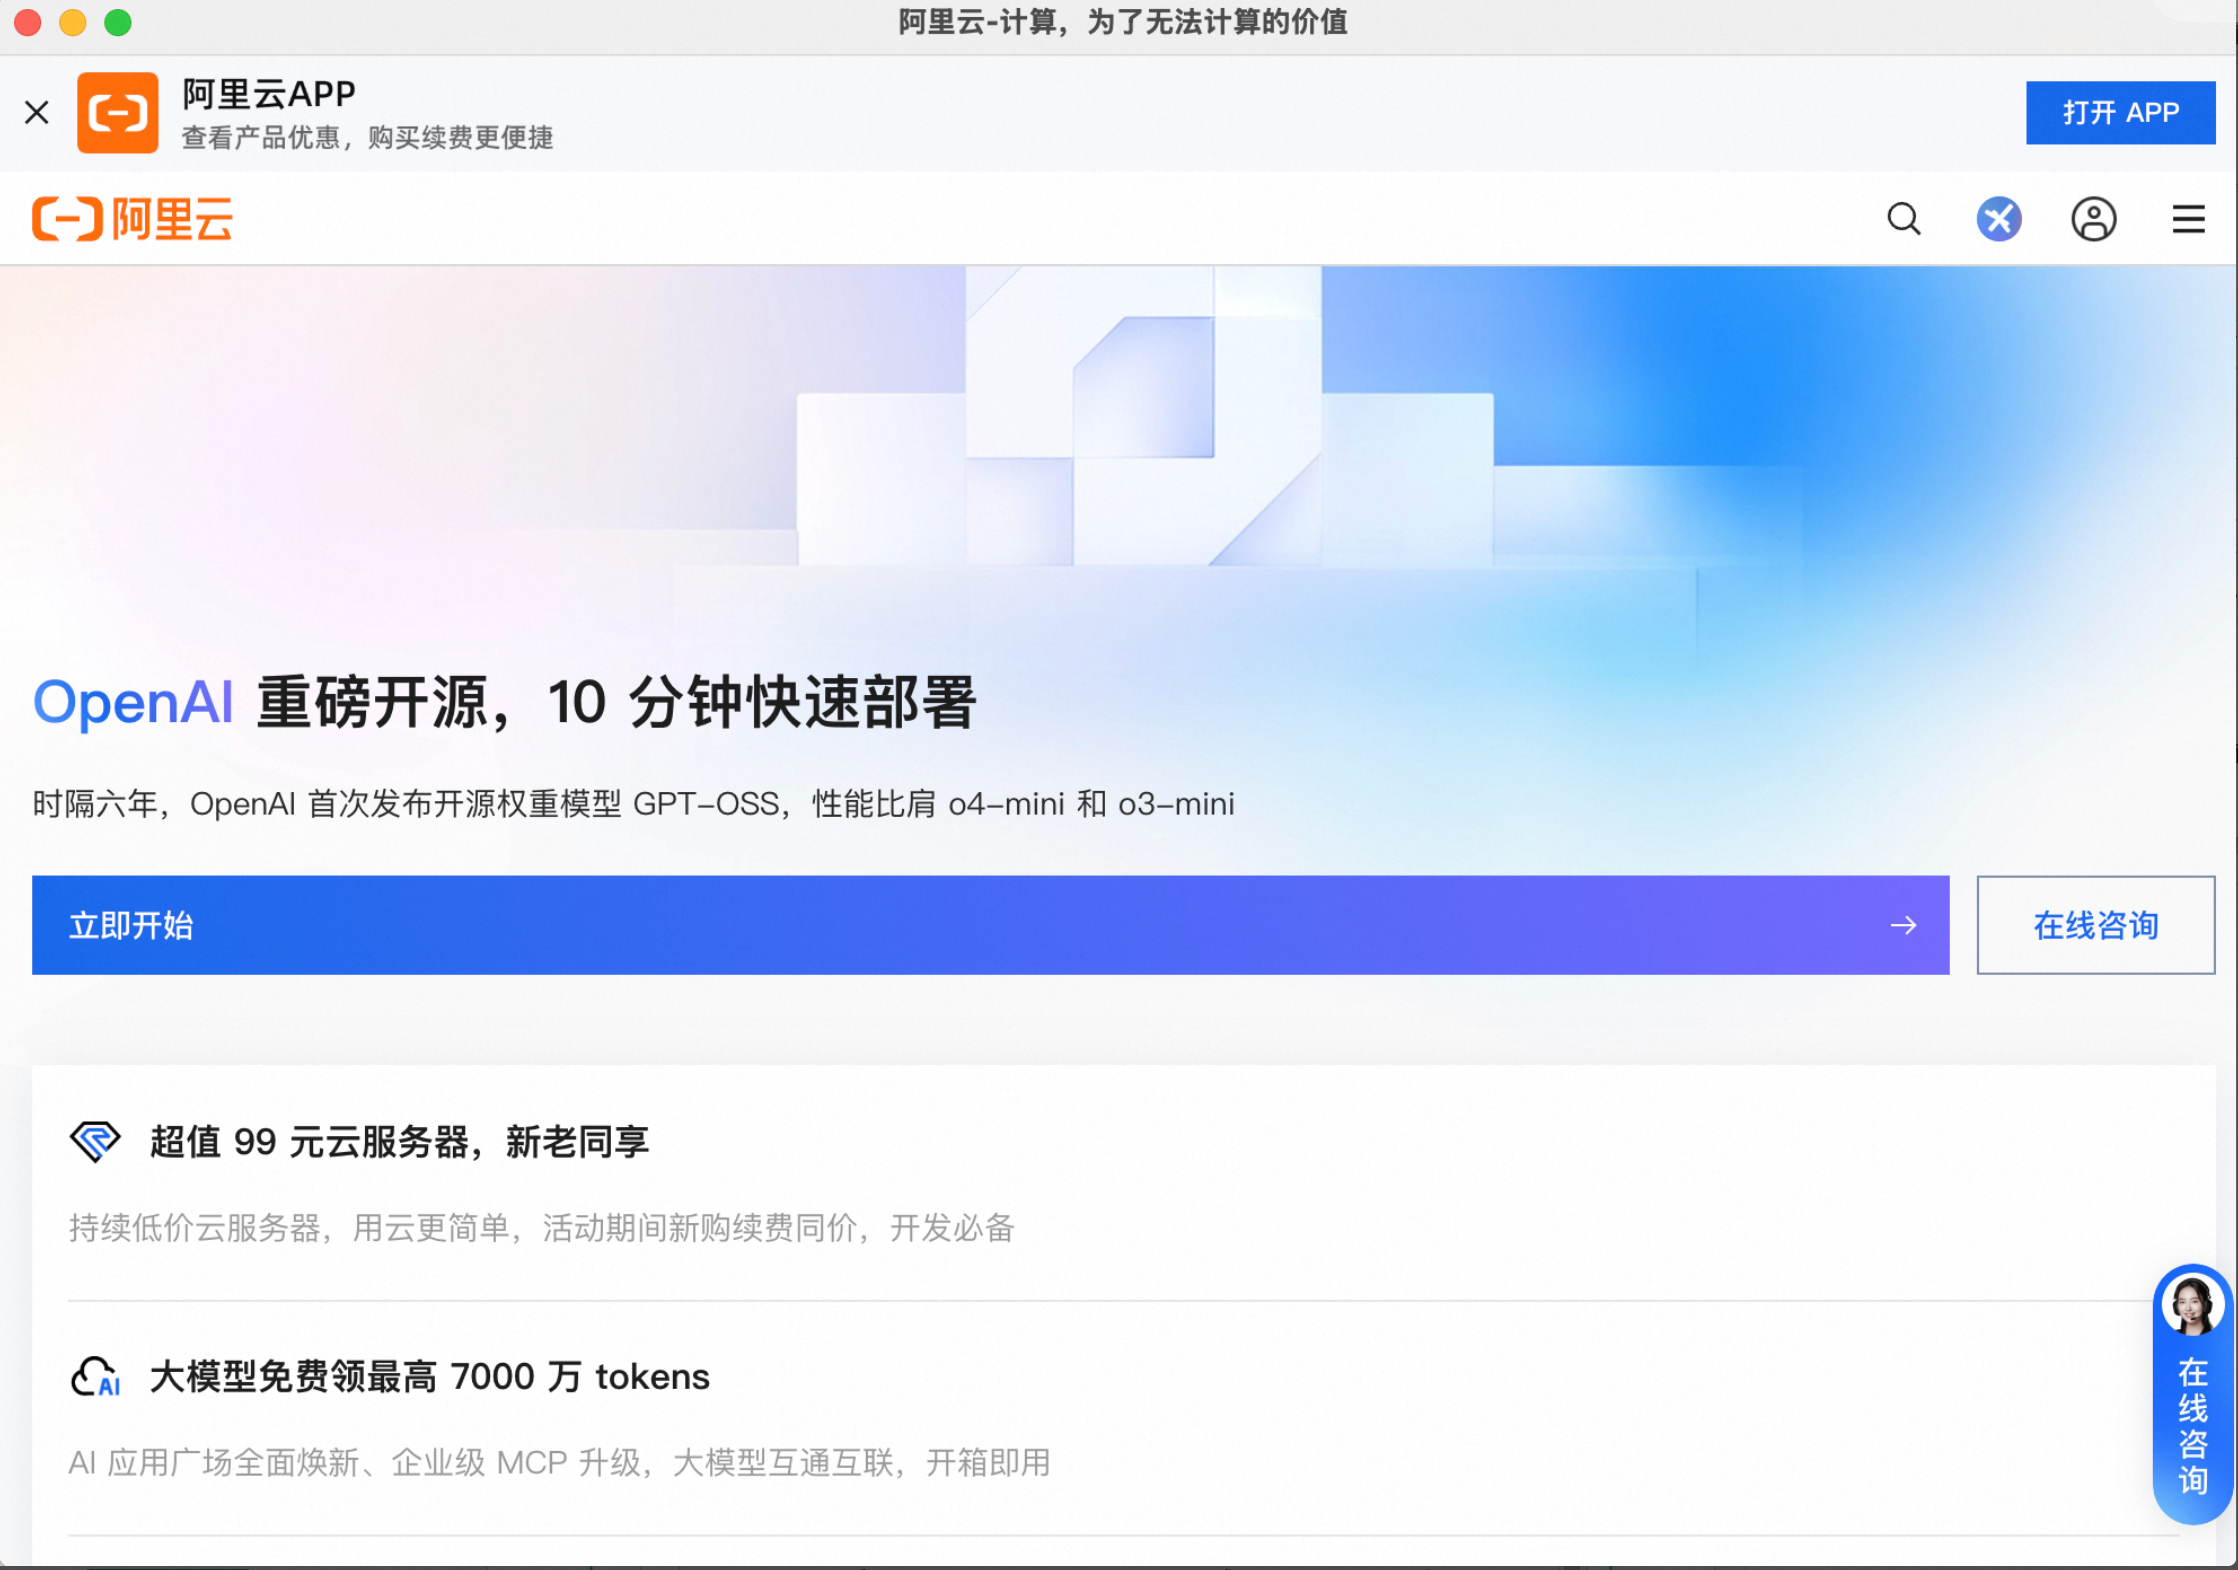The width and height of the screenshot is (2238, 1570).
Task: Click the arrow on 立即开始 button
Action: 1904,925
